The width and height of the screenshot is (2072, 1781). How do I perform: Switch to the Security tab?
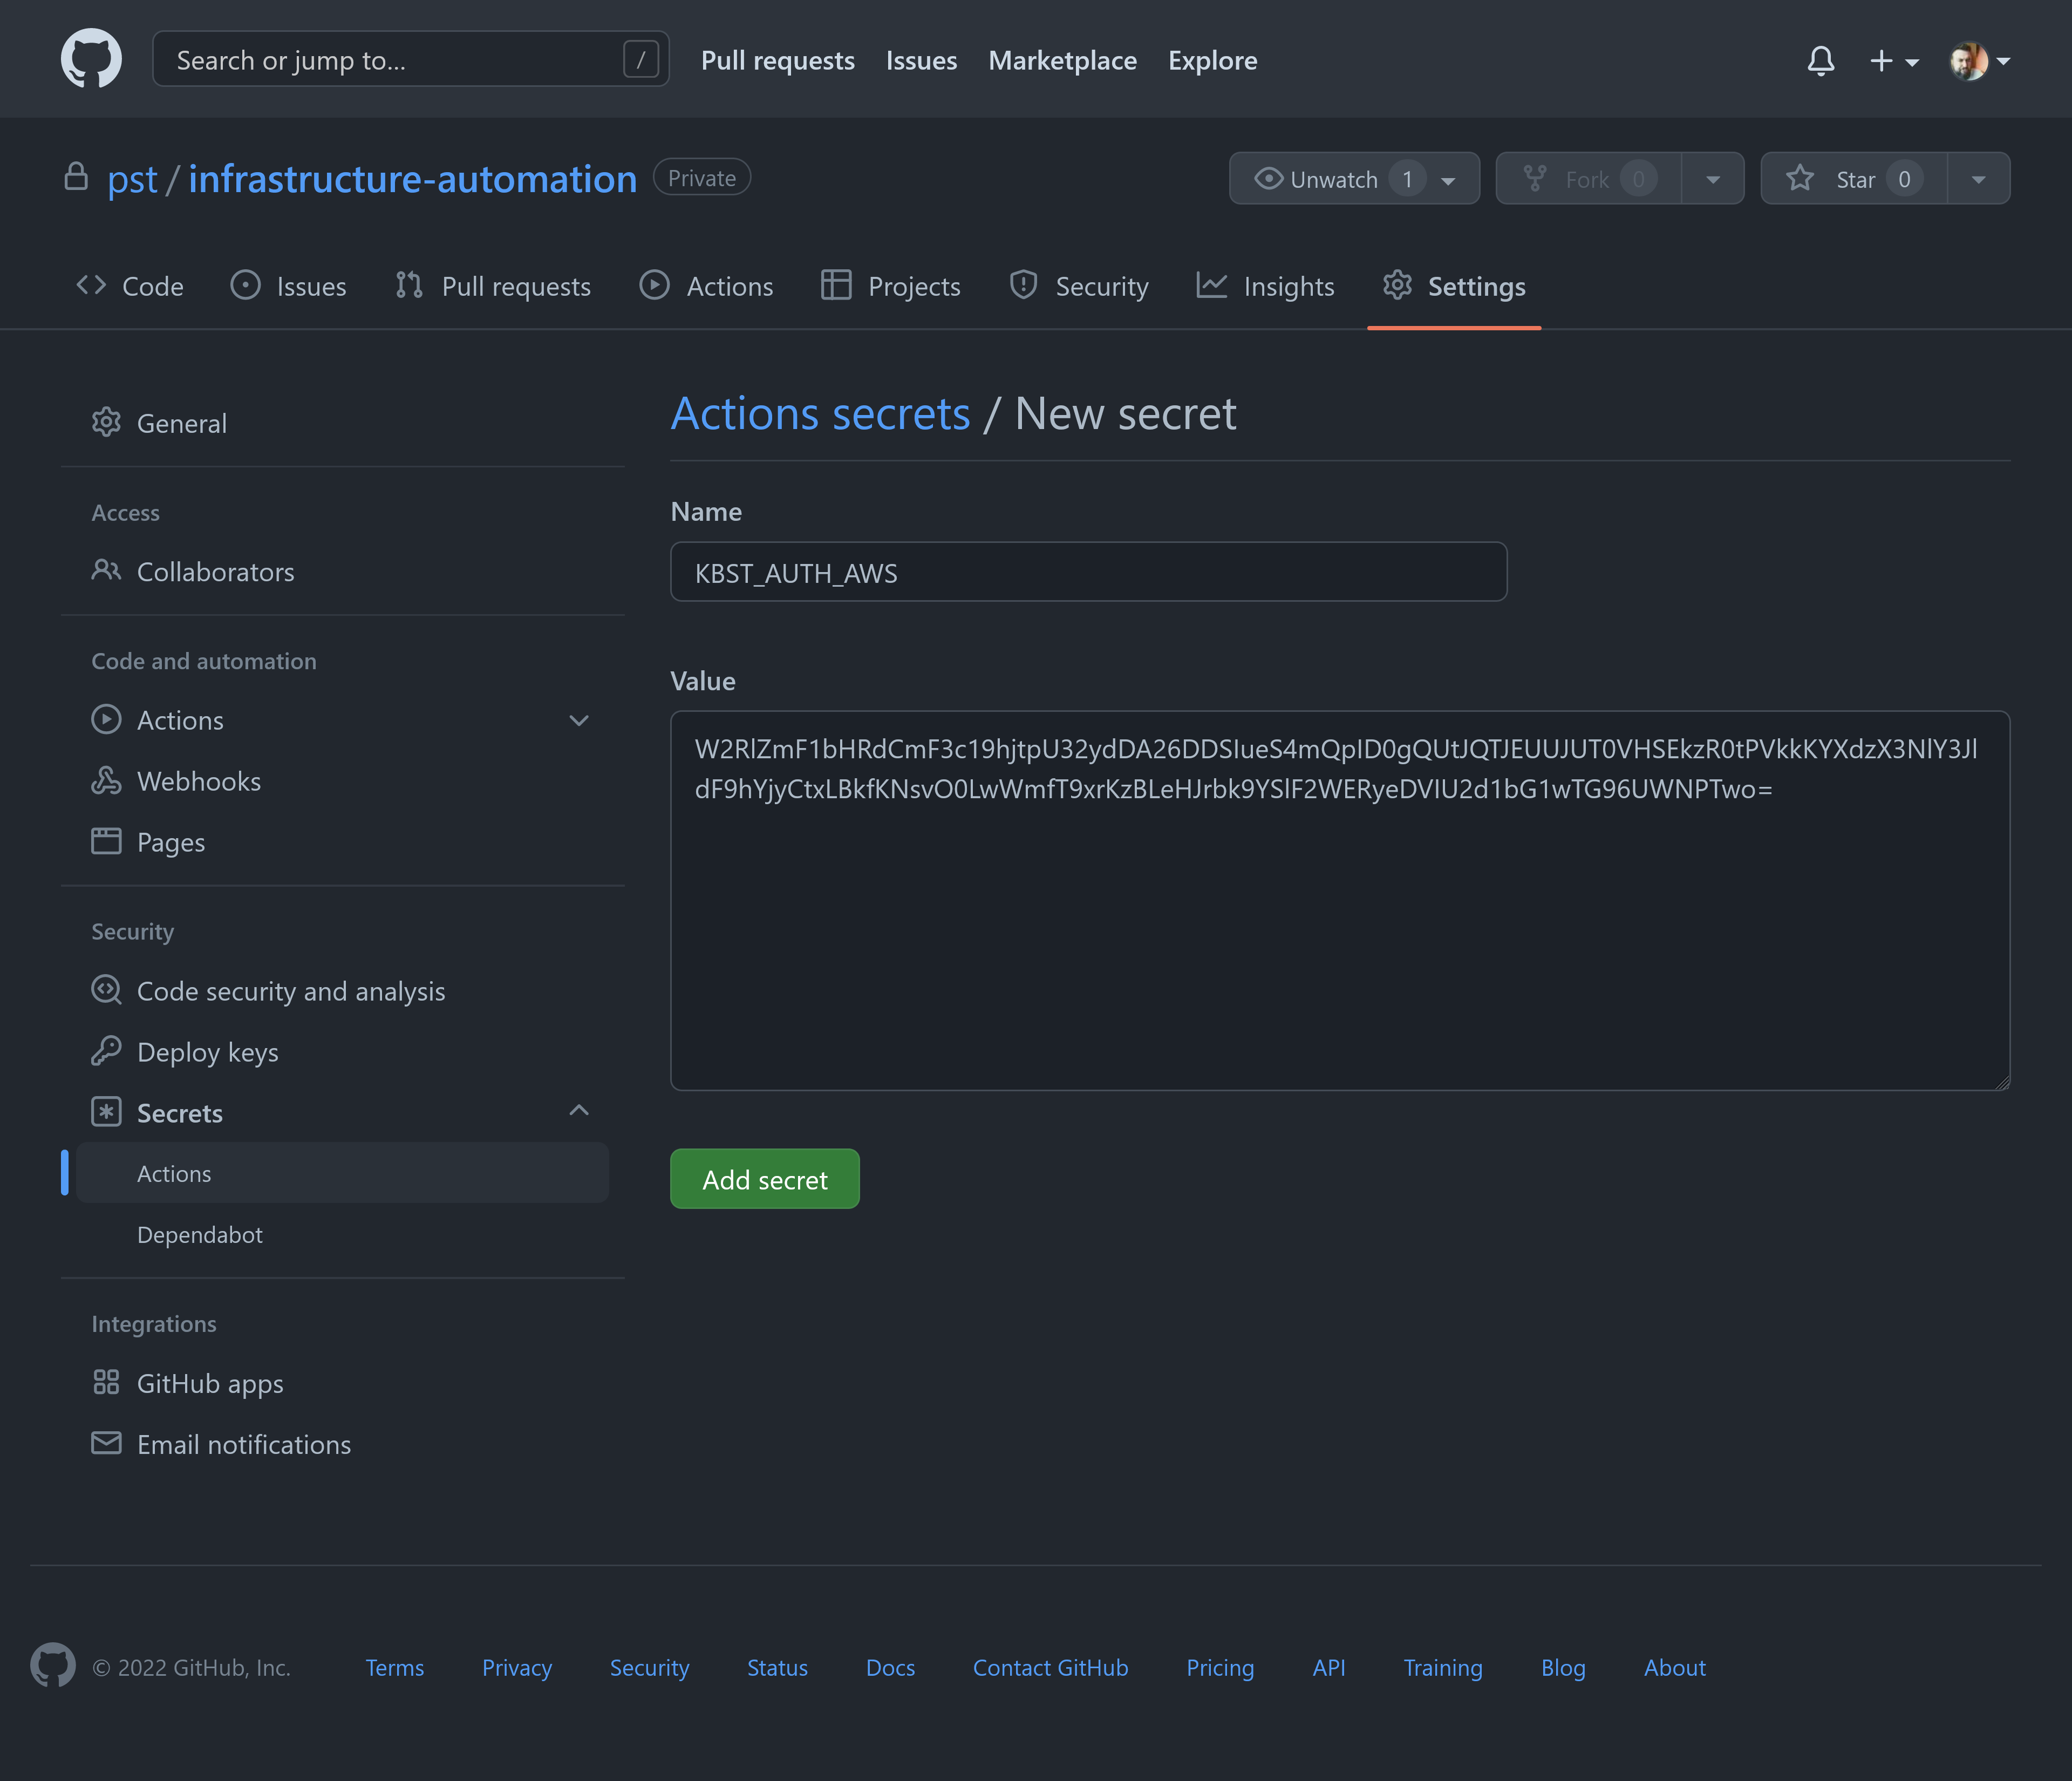(x=1079, y=286)
